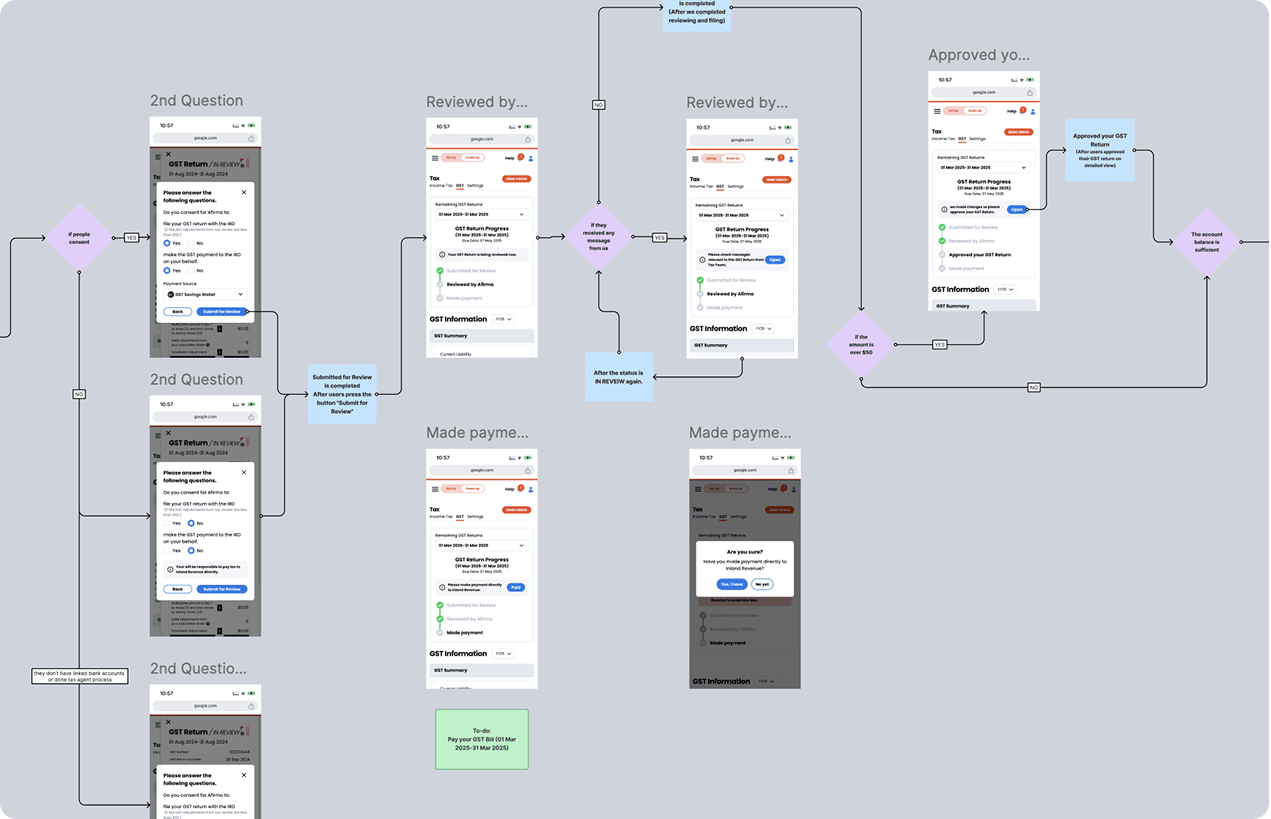The image size is (1271, 819).
Task: Open hamburger menu in first Reviewed by frame
Action: (x=435, y=158)
